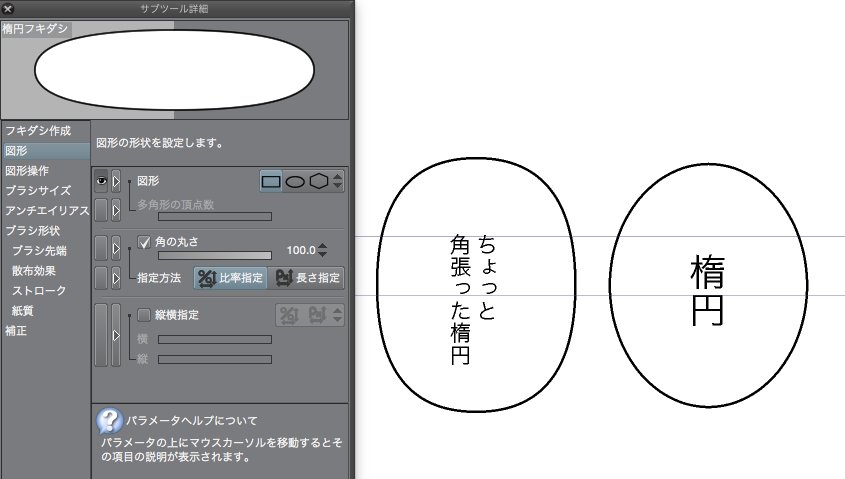The width and height of the screenshot is (845, 479).
Task: Click the 多角形の頂点数 slider bar
Action: (x=214, y=217)
